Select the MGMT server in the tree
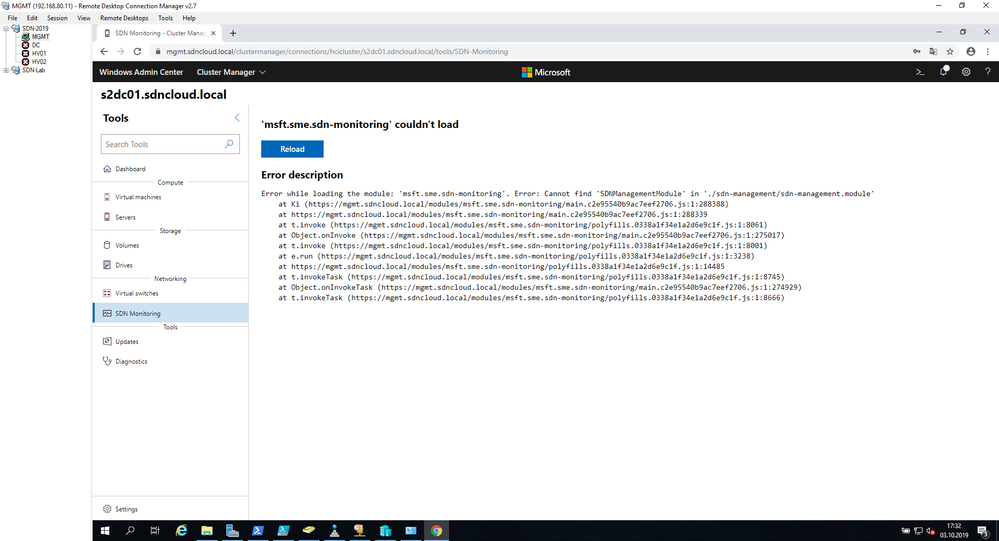 pos(40,37)
